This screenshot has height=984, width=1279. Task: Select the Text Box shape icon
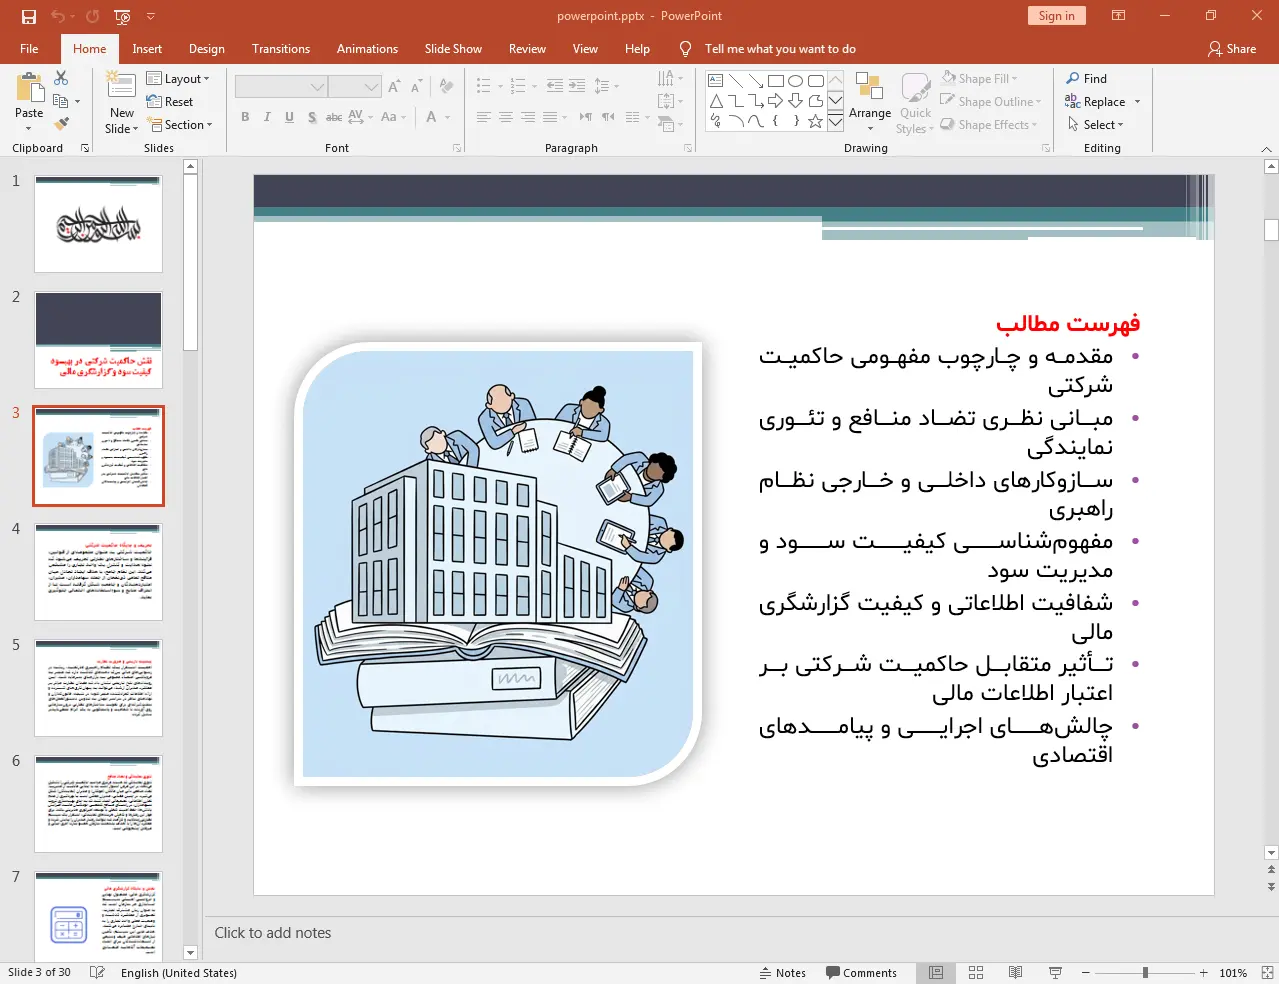(716, 81)
